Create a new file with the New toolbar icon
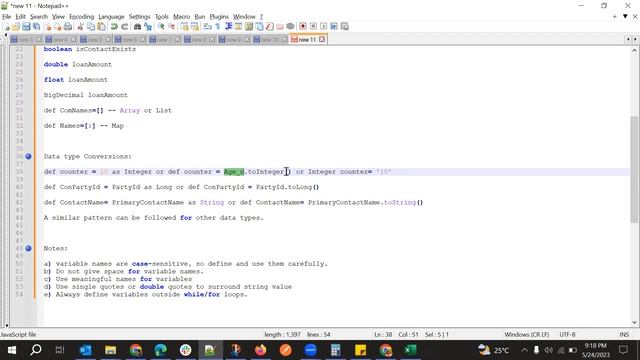The height and width of the screenshot is (360, 640). tap(6, 27)
